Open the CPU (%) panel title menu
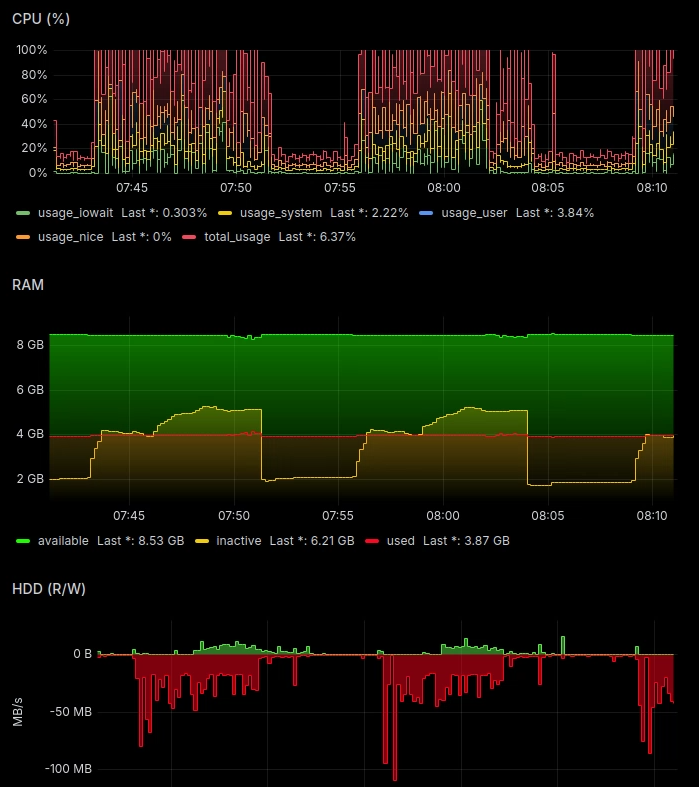 click(41, 19)
